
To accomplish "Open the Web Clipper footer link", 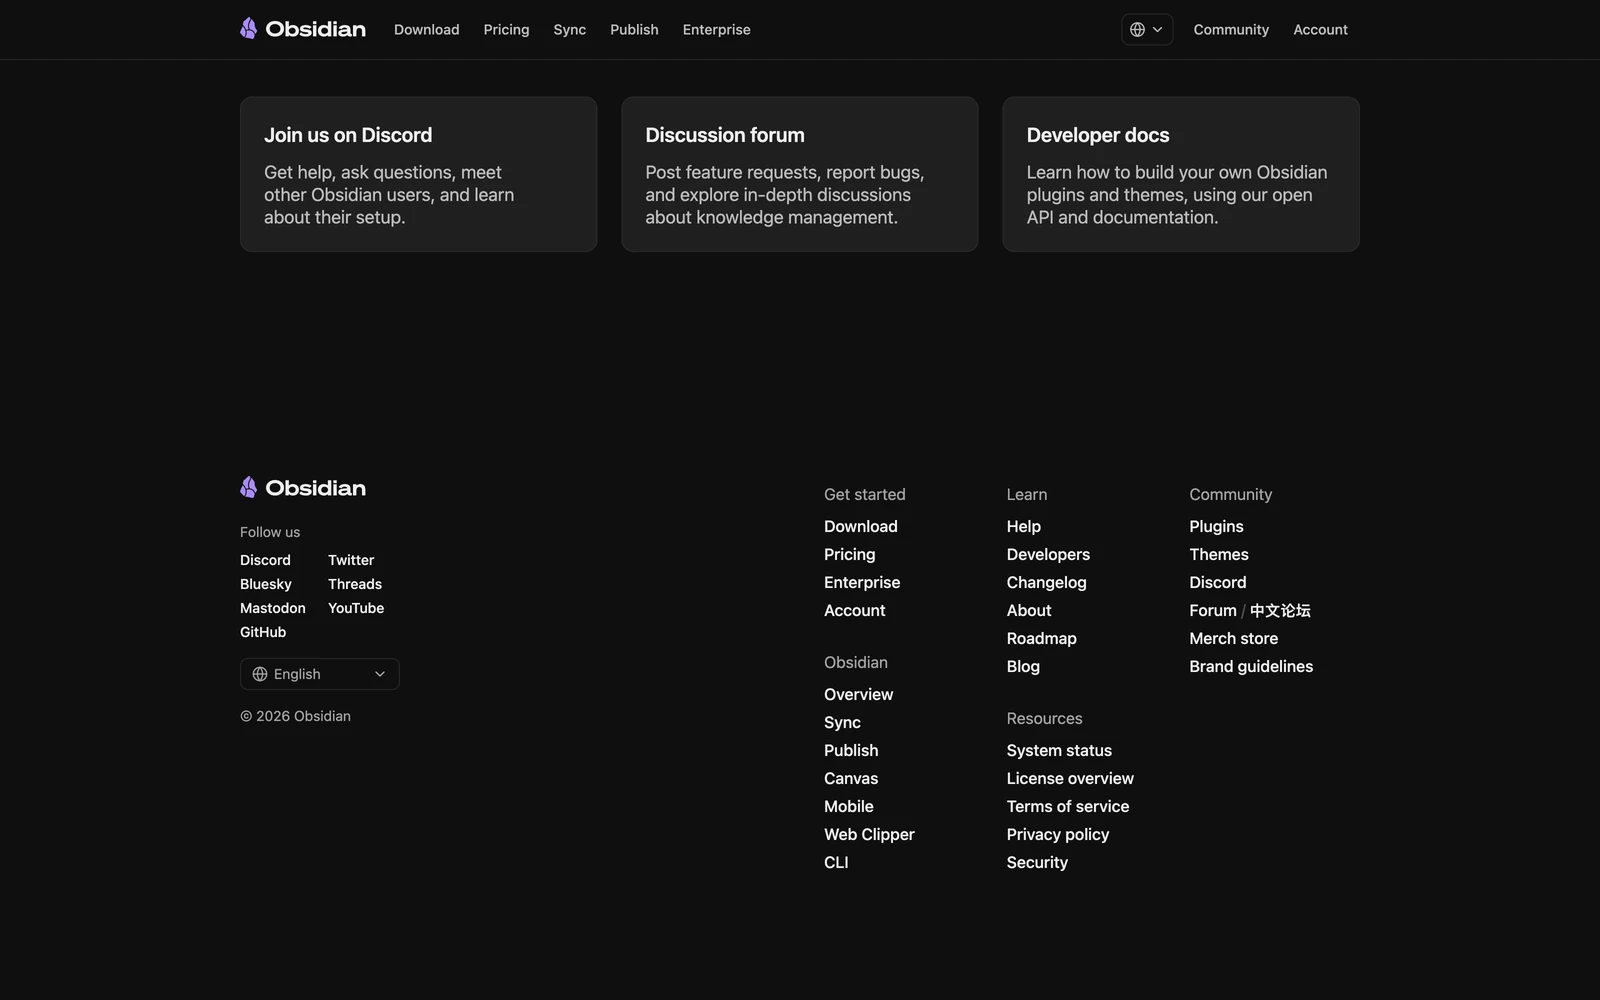I will click(x=869, y=834).
